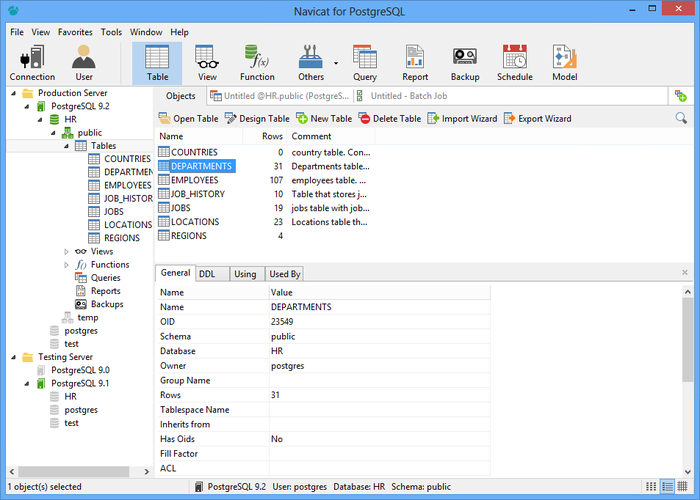
Task: Open the Untitled - Batch Job tab
Action: tap(403, 96)
